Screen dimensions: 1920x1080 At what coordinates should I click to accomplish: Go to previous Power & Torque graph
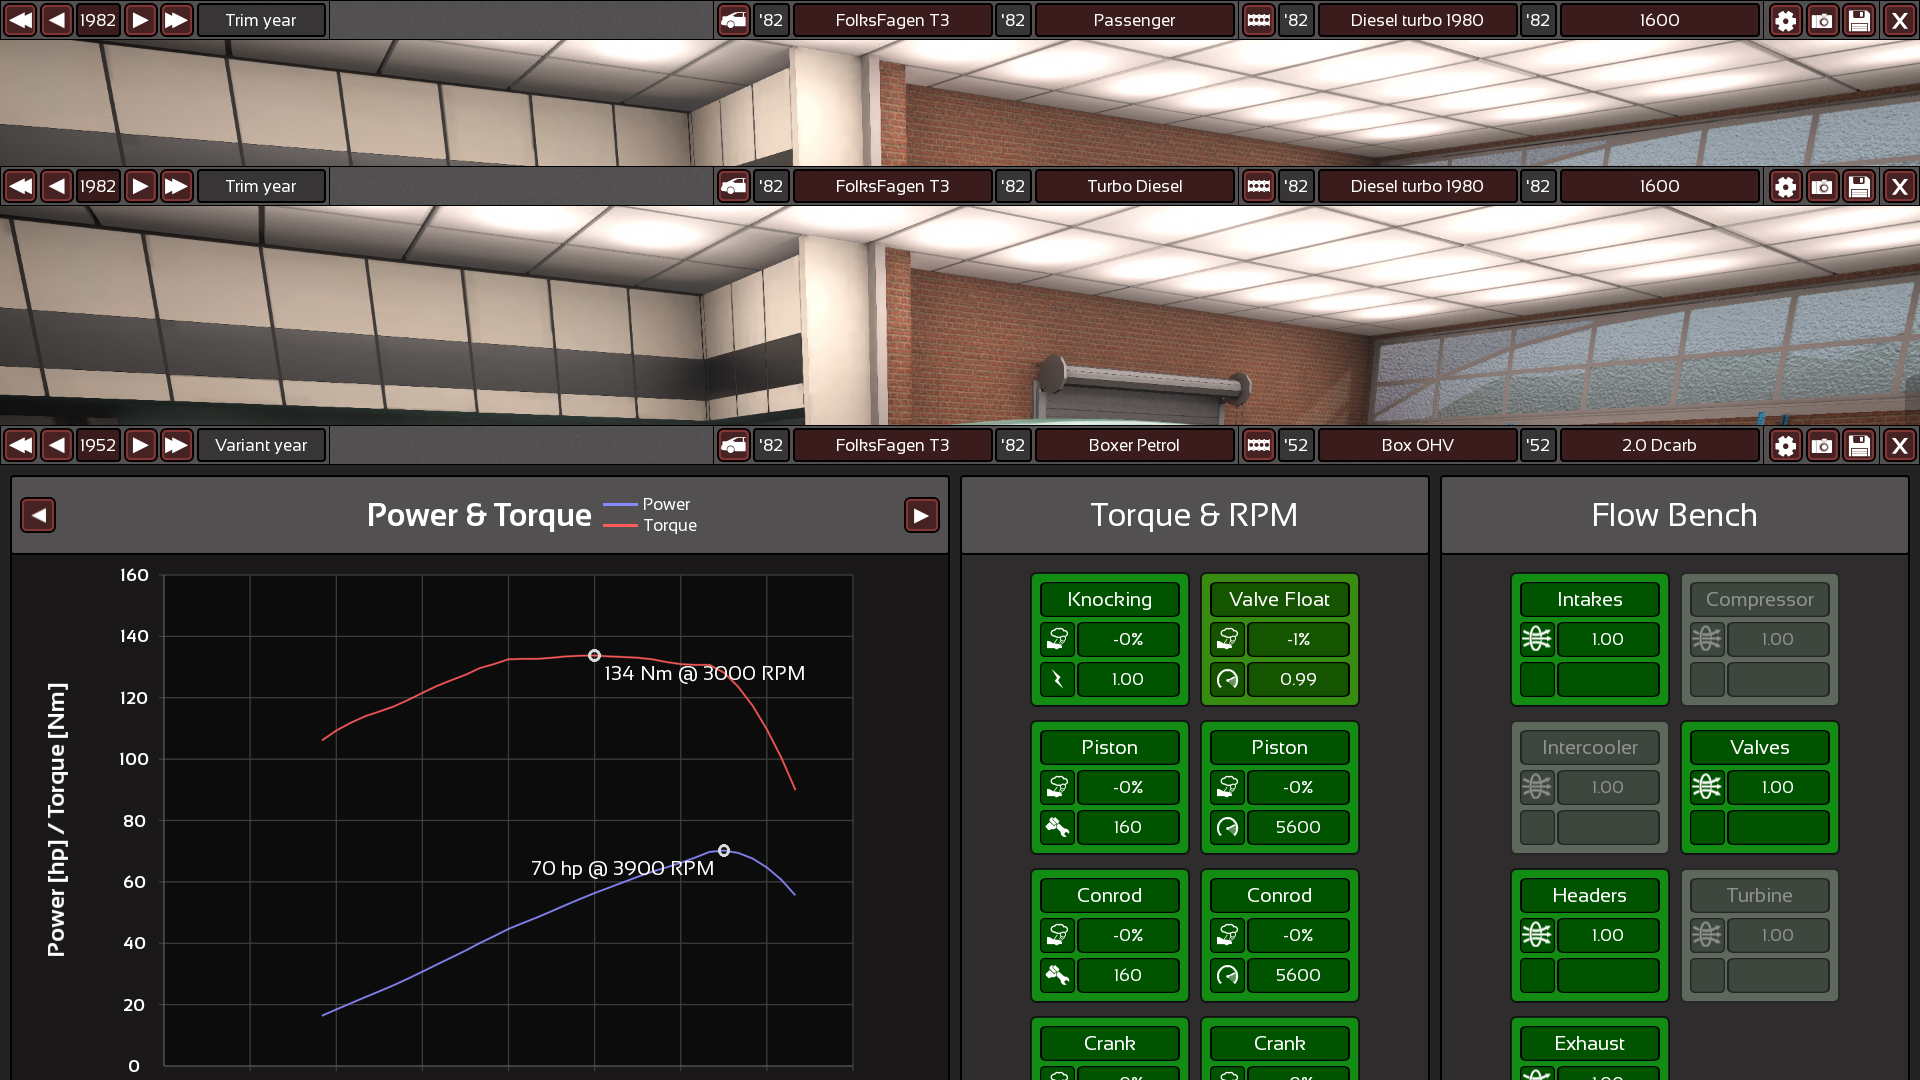pos(38,515)
